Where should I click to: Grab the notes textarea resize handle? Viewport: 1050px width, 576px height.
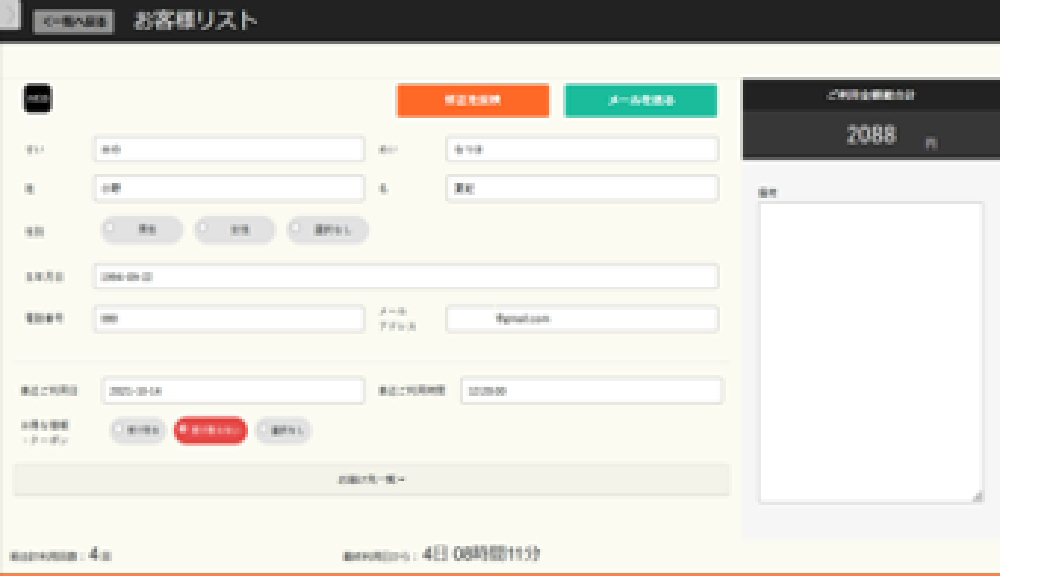click(x=977, y=496)
